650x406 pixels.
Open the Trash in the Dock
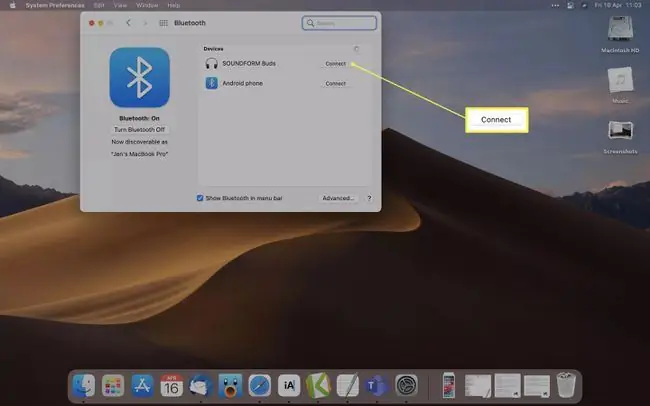pos(566,385)
